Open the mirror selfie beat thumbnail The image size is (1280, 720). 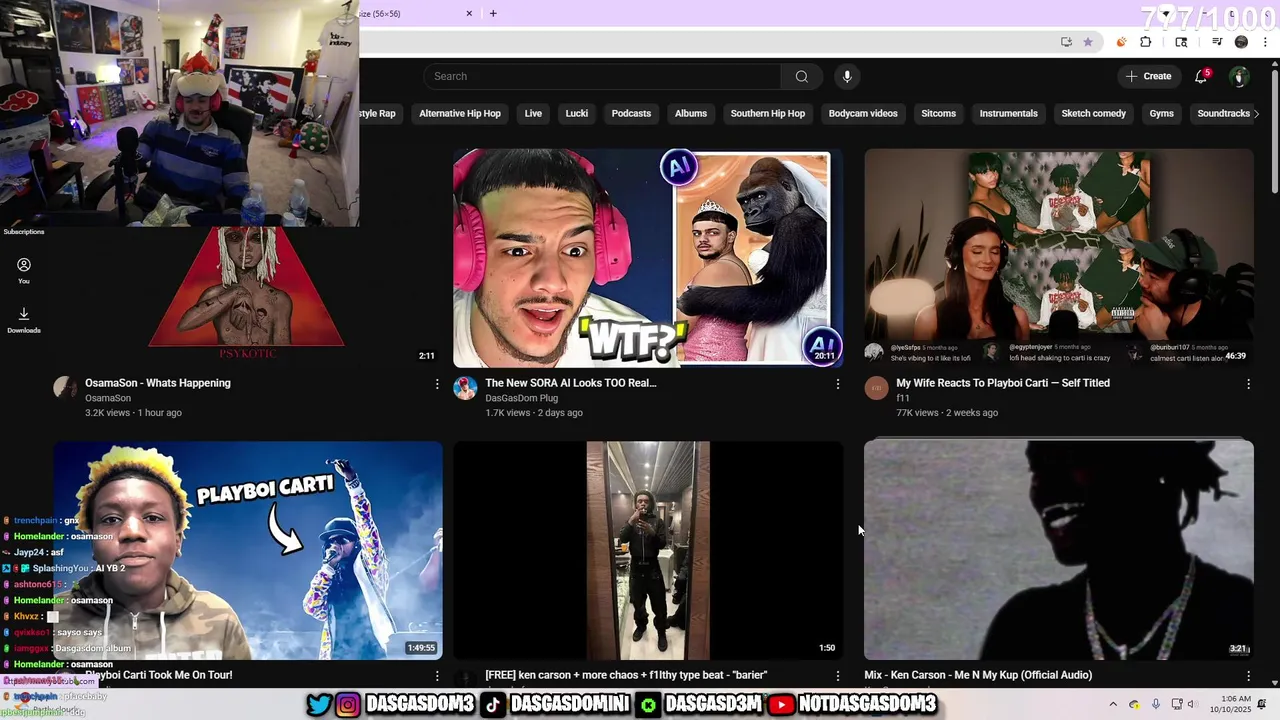click(x=648, y=550)
